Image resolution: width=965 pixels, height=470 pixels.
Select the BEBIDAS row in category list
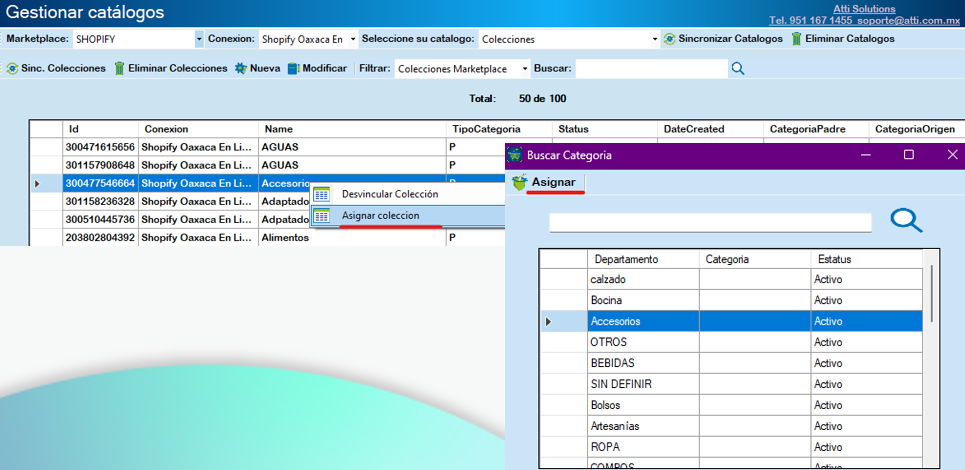pos(612,363)
